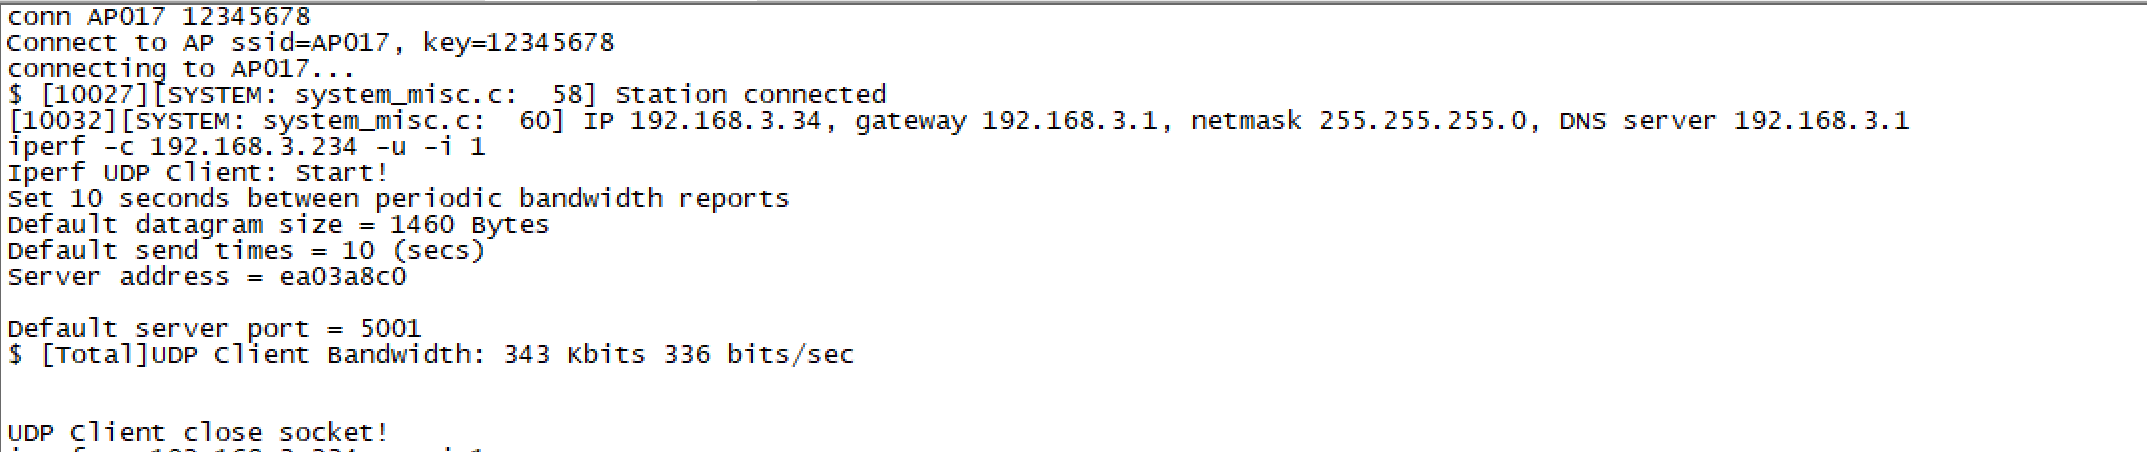Click the gateway 192.168.3.1 value
2147x452 pixels.
tap(1069, 121)
